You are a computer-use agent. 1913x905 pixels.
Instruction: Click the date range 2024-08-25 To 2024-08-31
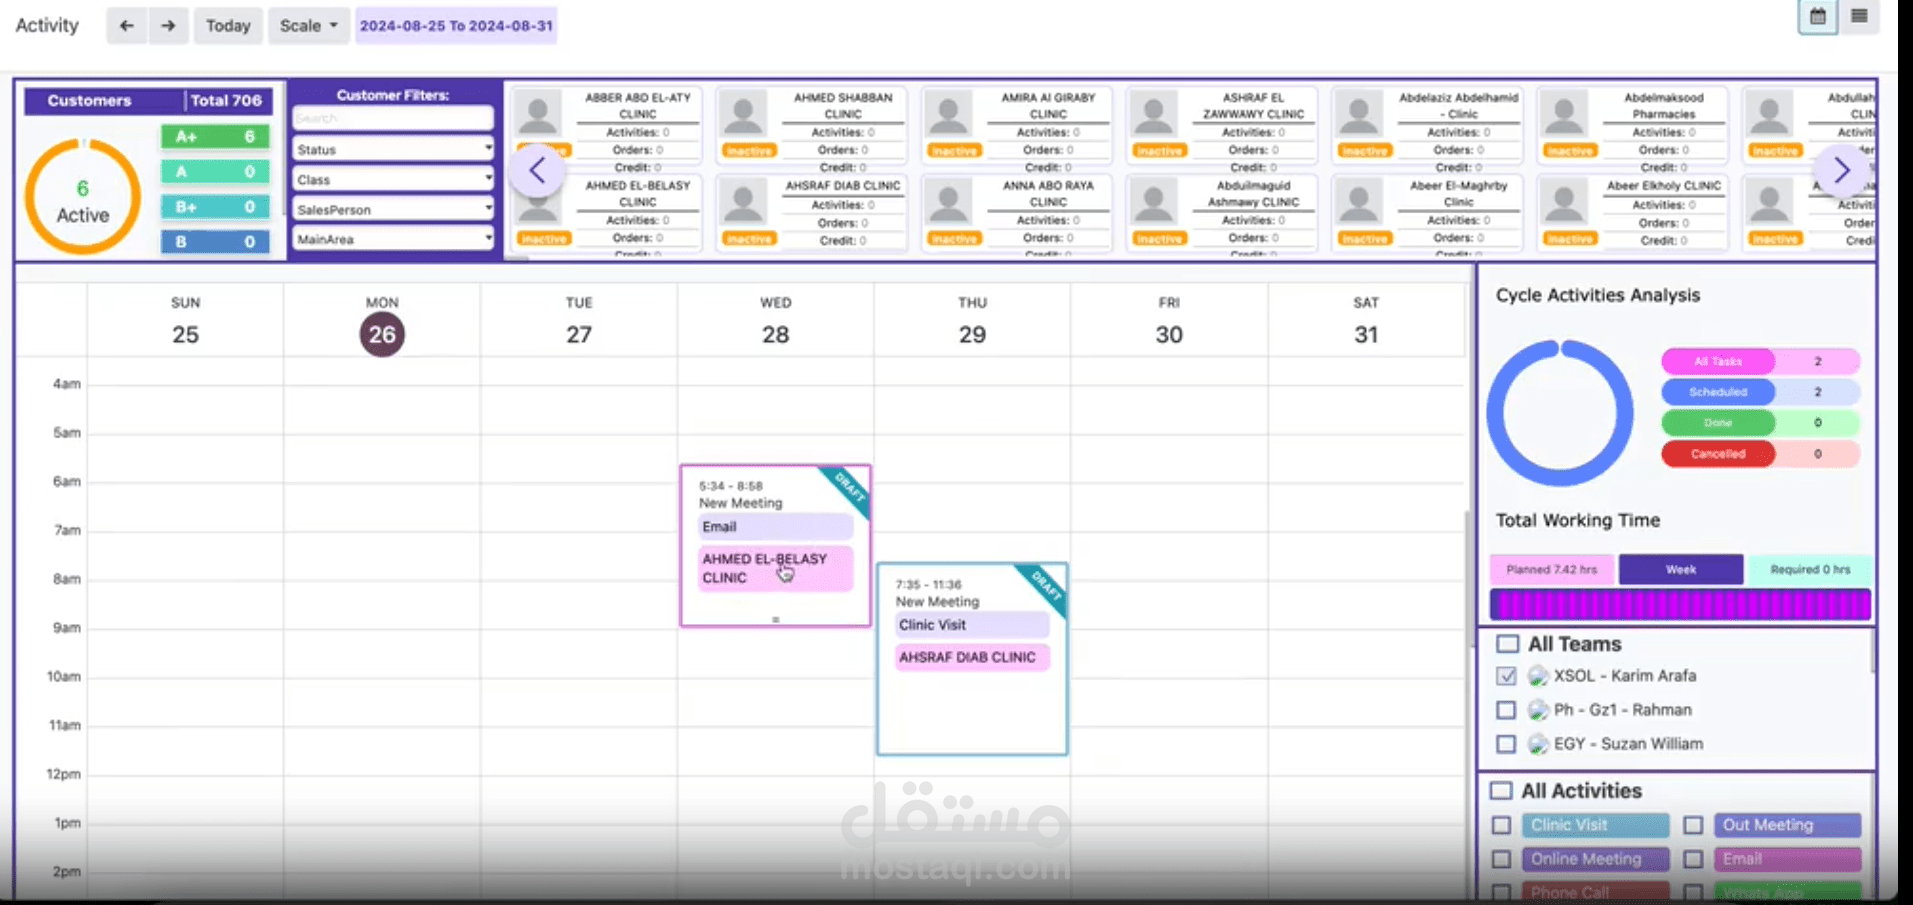[456, 25]
